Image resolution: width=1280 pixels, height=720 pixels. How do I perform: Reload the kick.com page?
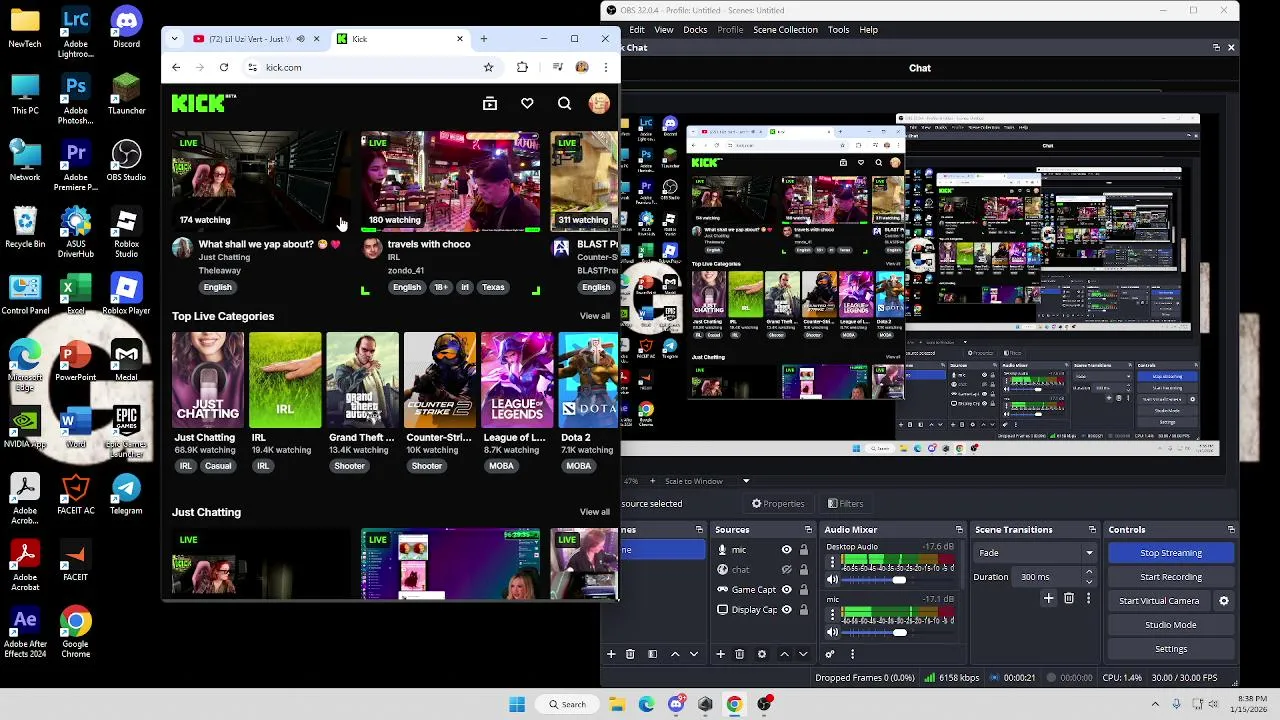[224, 67]
